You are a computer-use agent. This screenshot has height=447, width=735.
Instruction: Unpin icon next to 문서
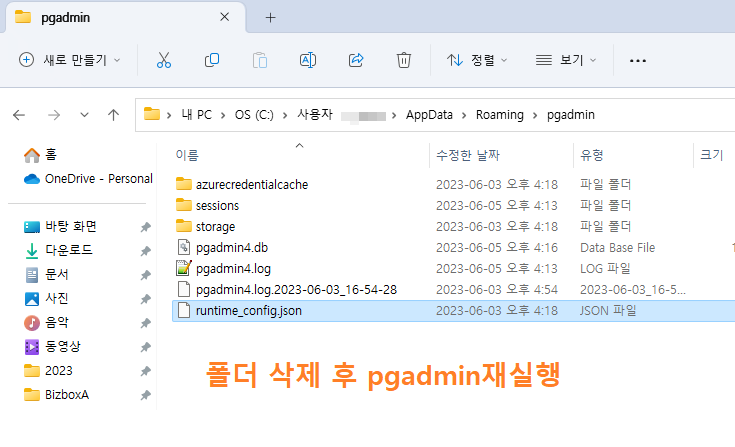click(146, 275)
